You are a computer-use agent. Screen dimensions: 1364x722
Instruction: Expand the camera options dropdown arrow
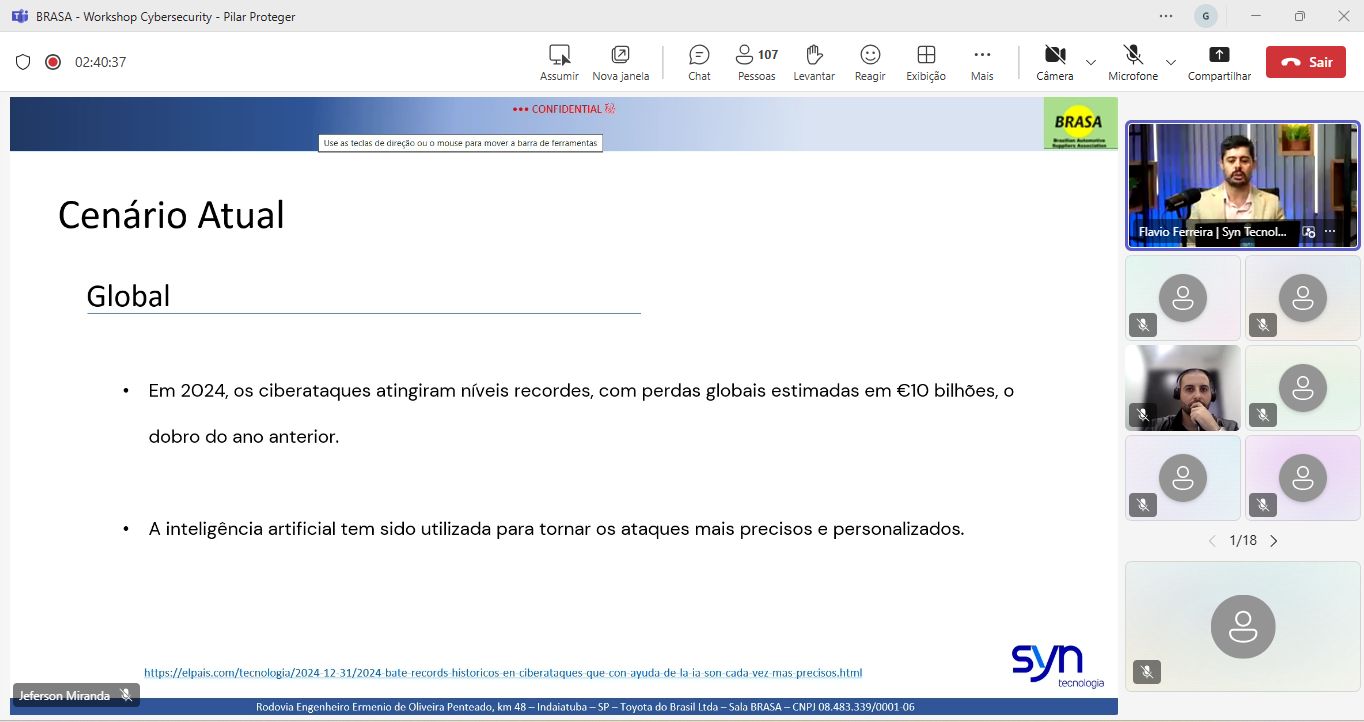click(x=1091, y=62)
